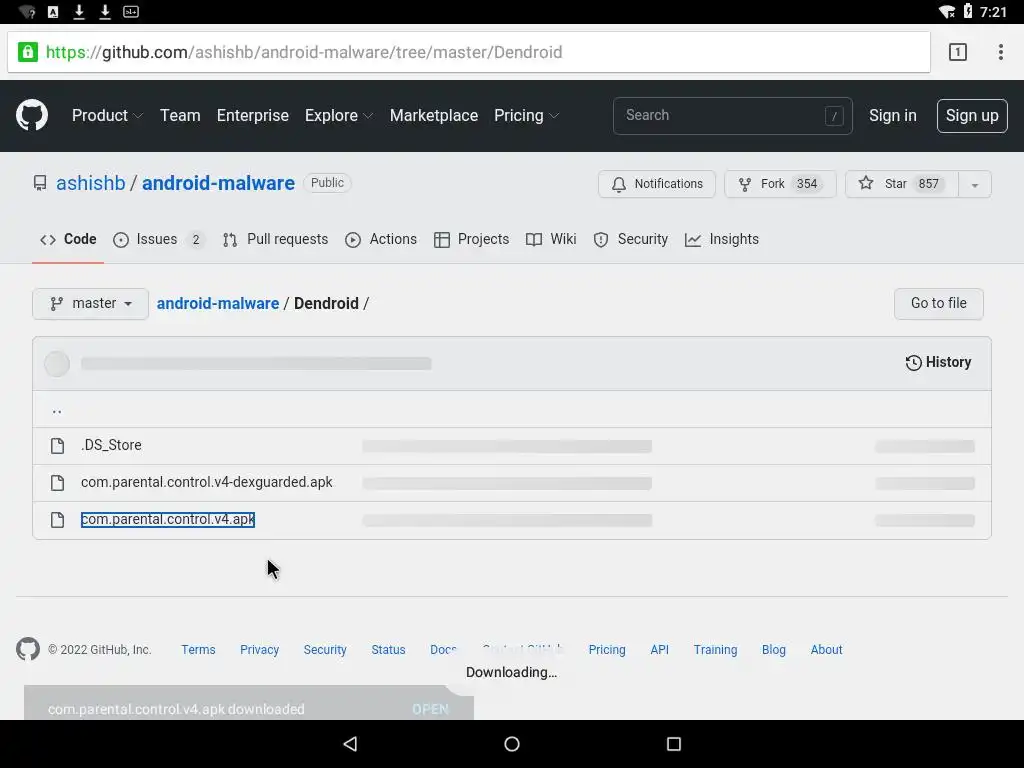Click Sign in
This screenshot has width=1024, height=768.
(893, 116)
